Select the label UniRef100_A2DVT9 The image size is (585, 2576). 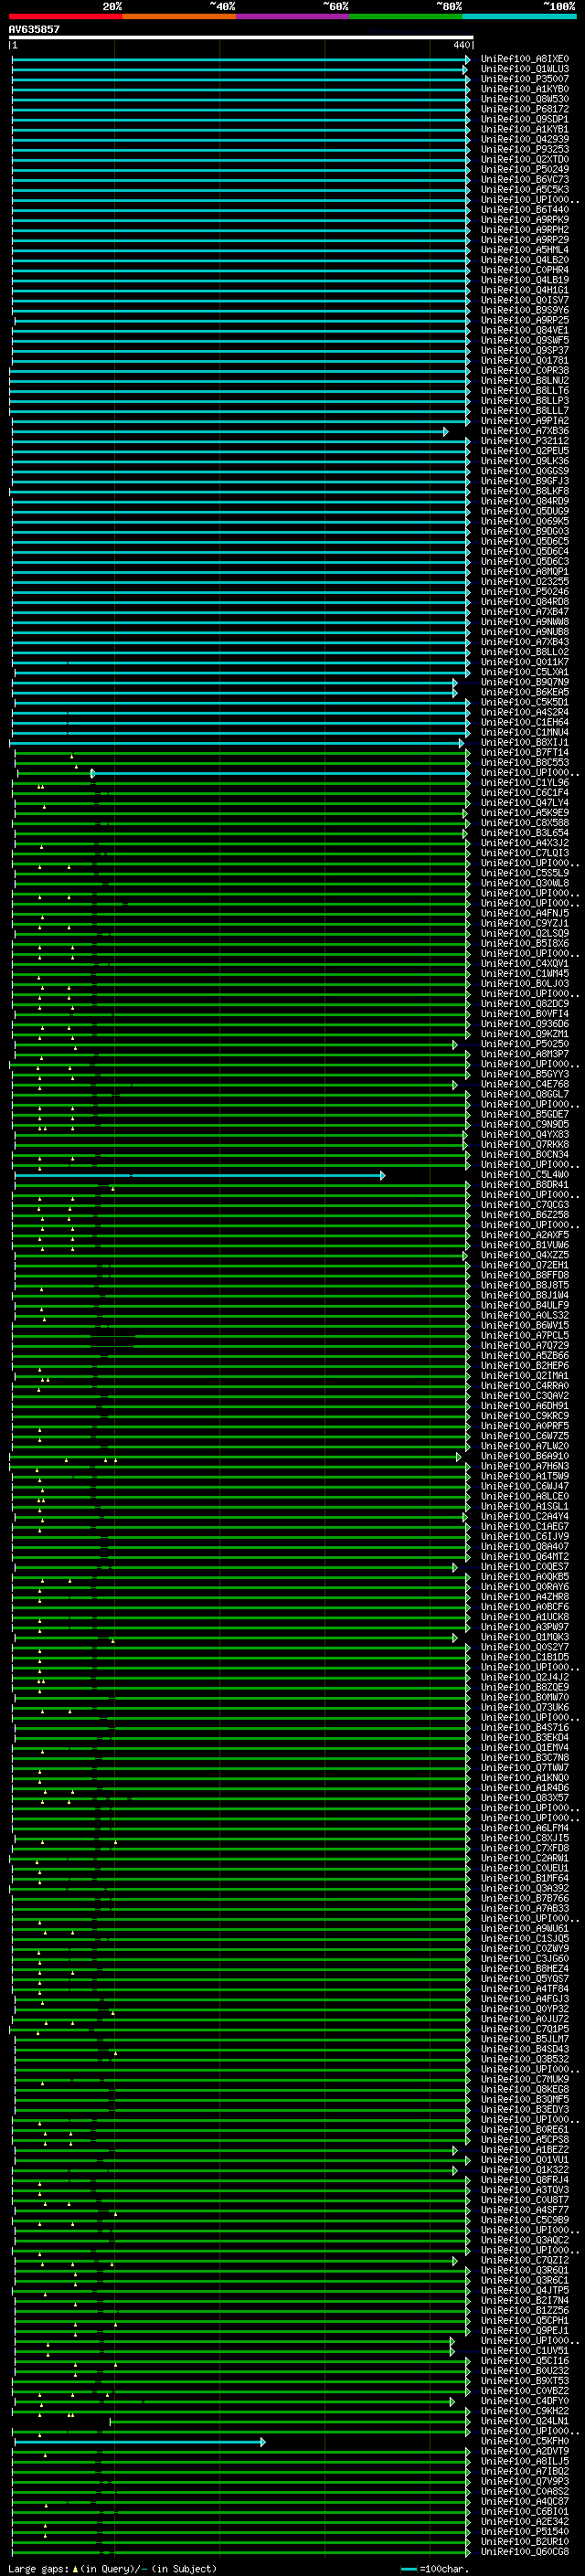525,2452
